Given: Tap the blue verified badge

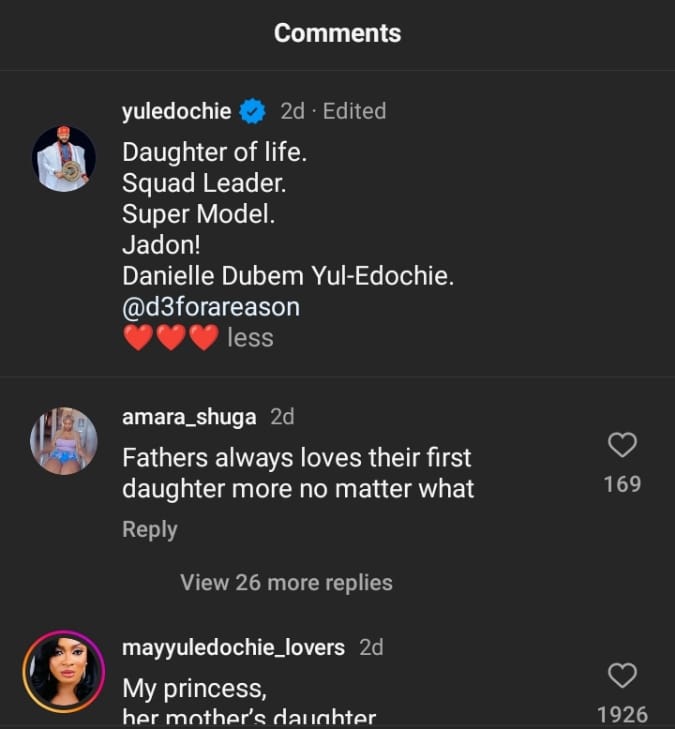Looking at the screenshot, I should [x=252, y=111].
